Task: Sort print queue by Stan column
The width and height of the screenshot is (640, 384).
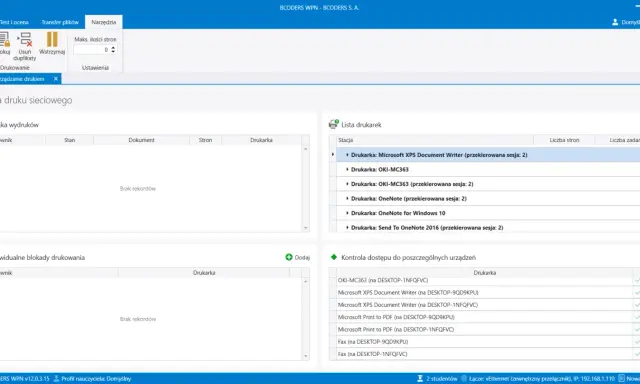Action: (69, 140)
